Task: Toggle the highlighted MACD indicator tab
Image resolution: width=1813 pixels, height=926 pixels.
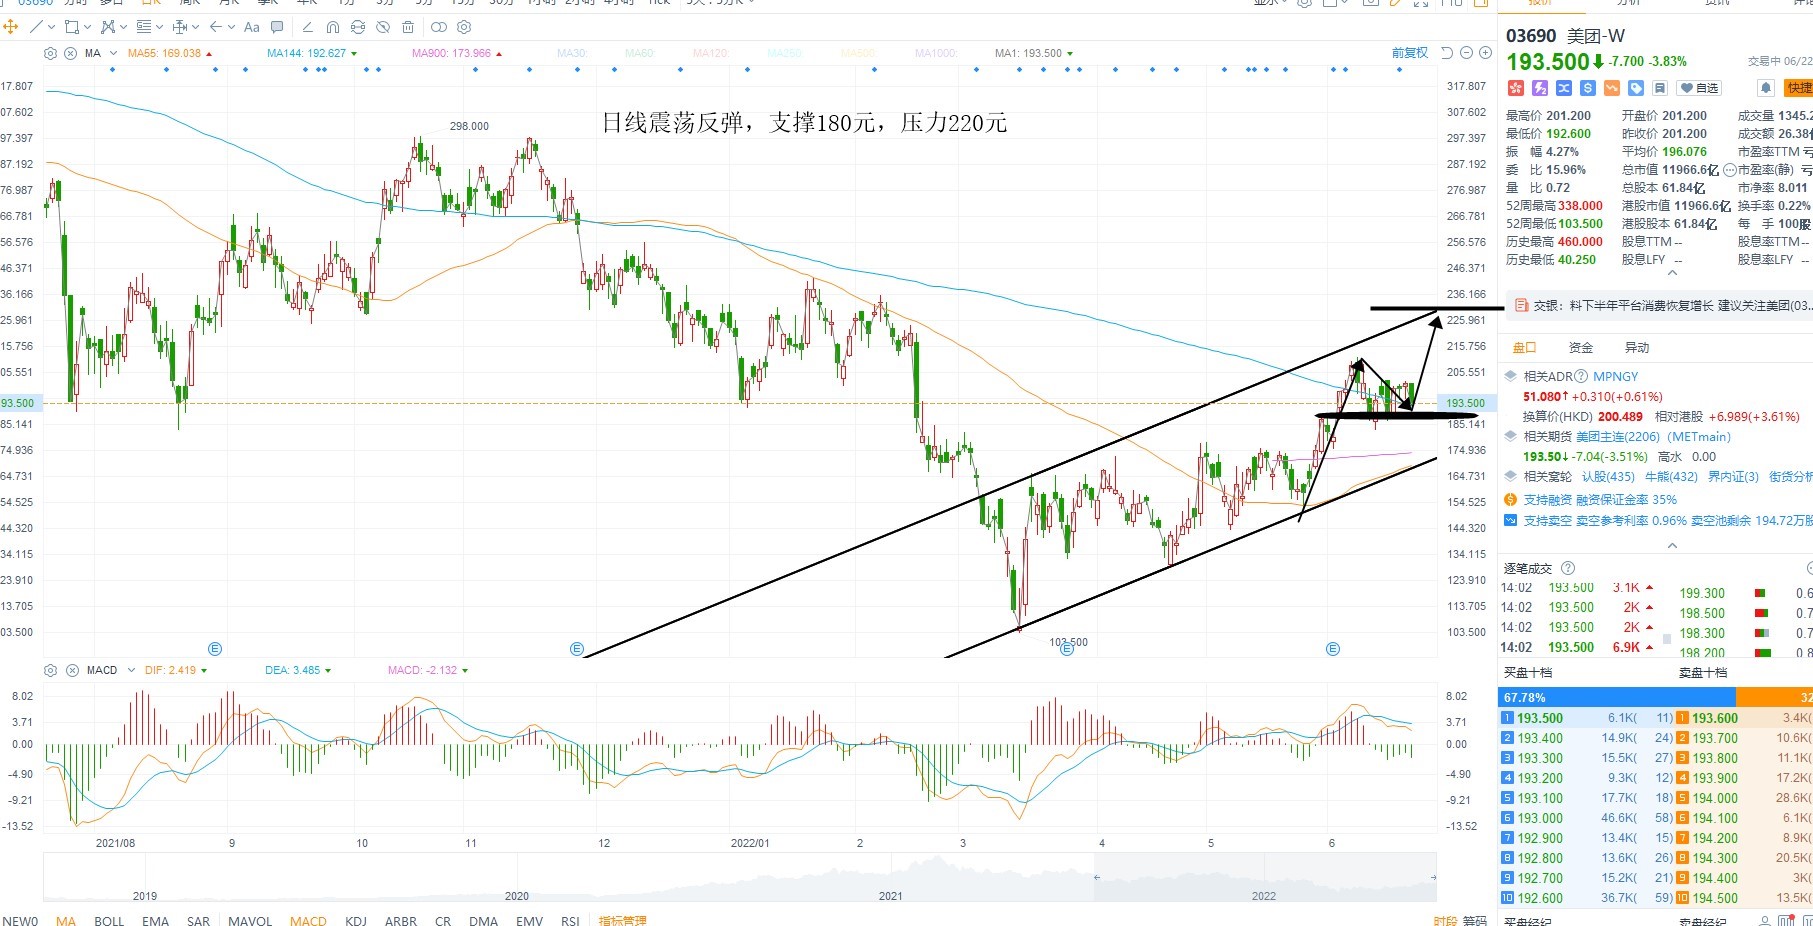Action: coord(308,920)
